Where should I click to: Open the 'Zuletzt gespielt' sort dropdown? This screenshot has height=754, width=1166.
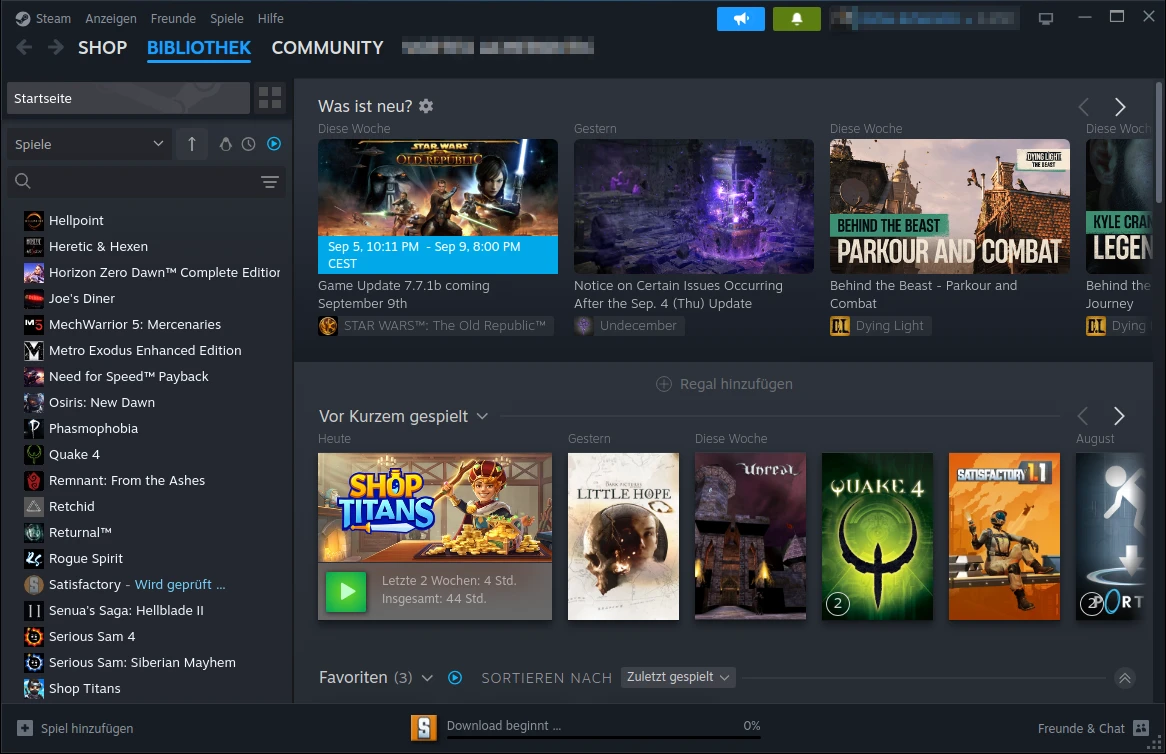point(678,677)
